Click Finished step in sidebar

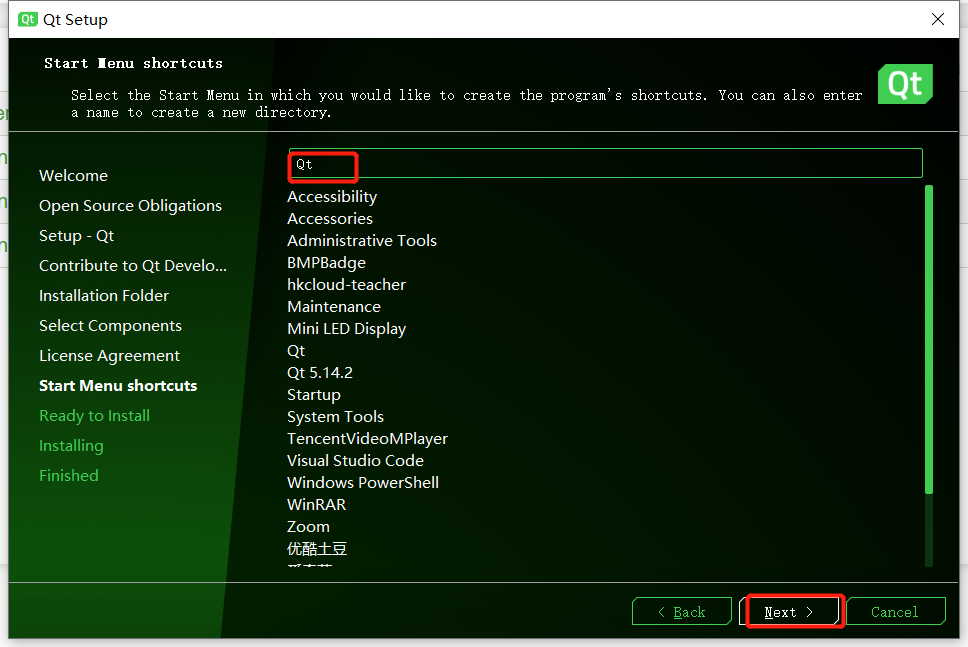point(69,476)
